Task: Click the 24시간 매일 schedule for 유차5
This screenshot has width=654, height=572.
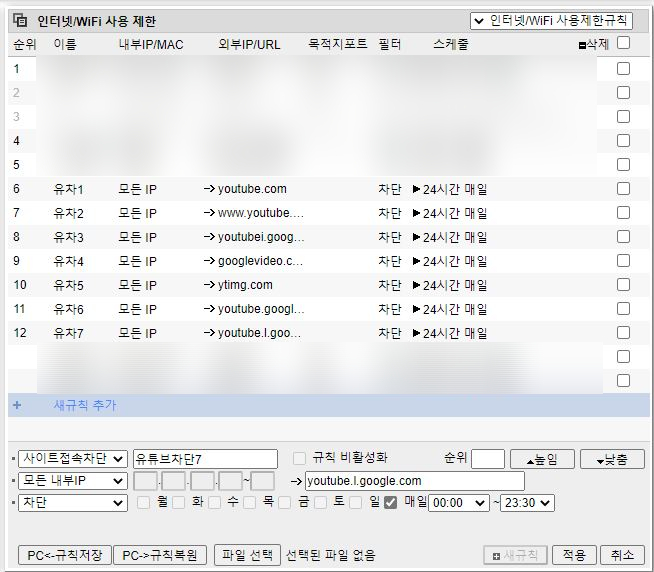Action: 455,285
